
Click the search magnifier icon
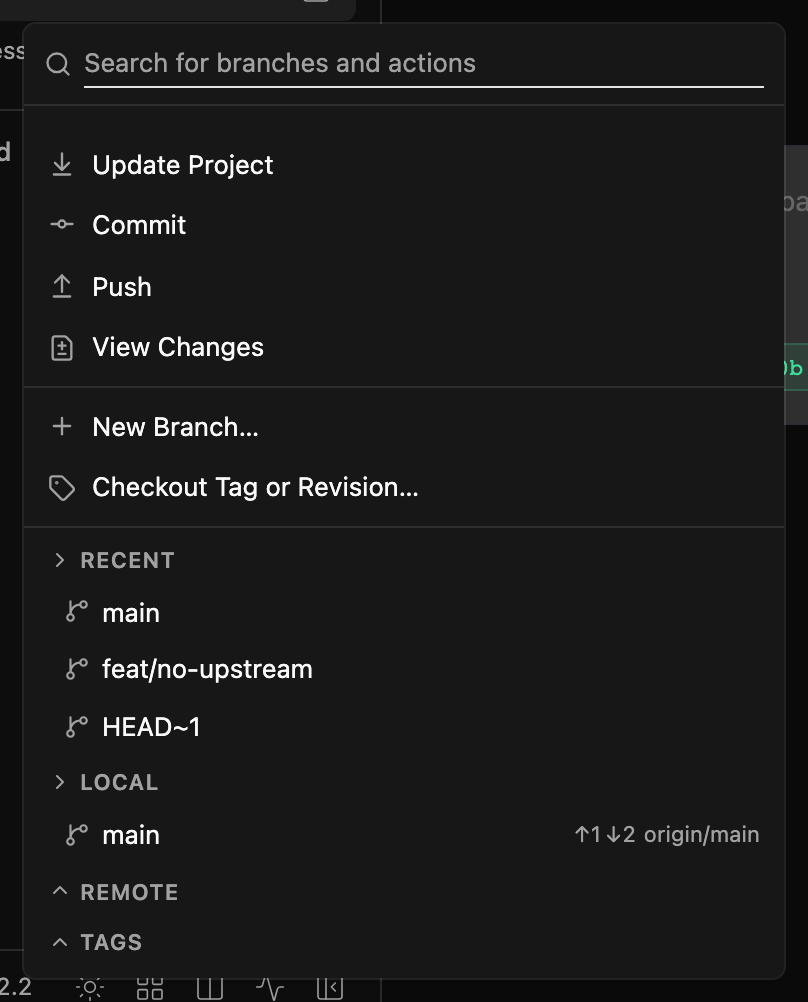pyautogui.click(x=58, y=64)
